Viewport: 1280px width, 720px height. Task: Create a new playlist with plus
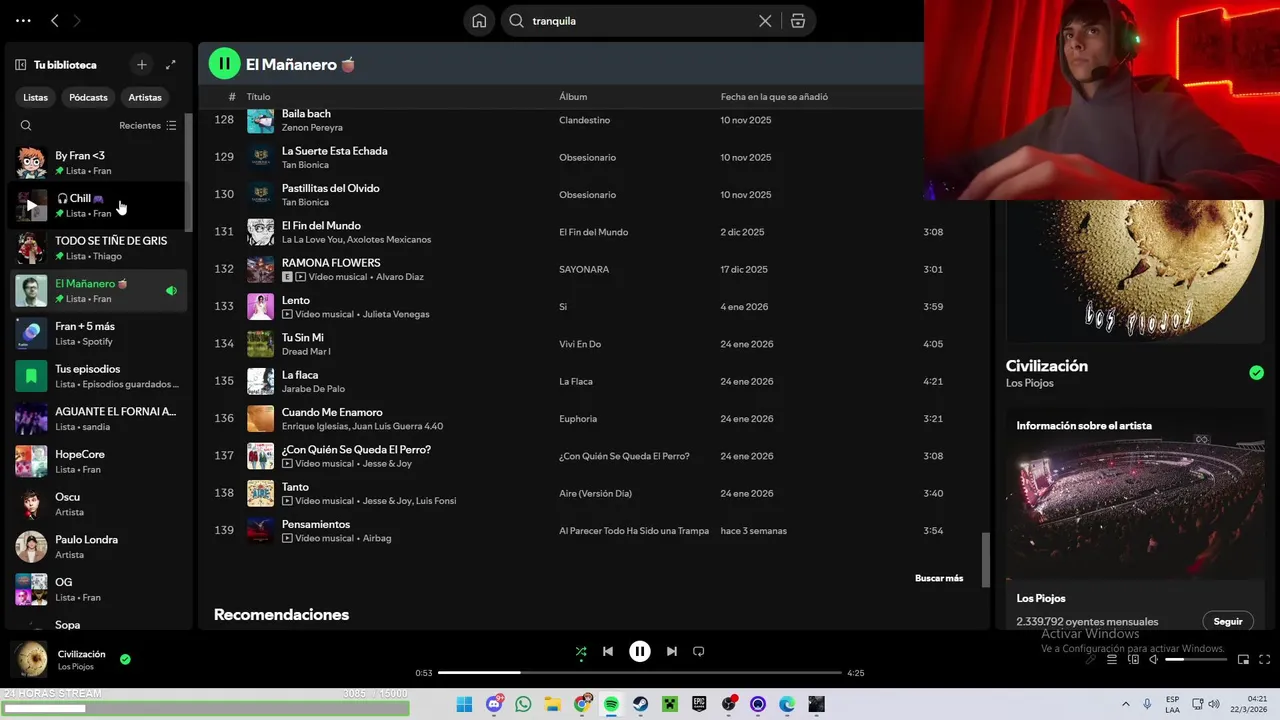click(x=142, y=65)
